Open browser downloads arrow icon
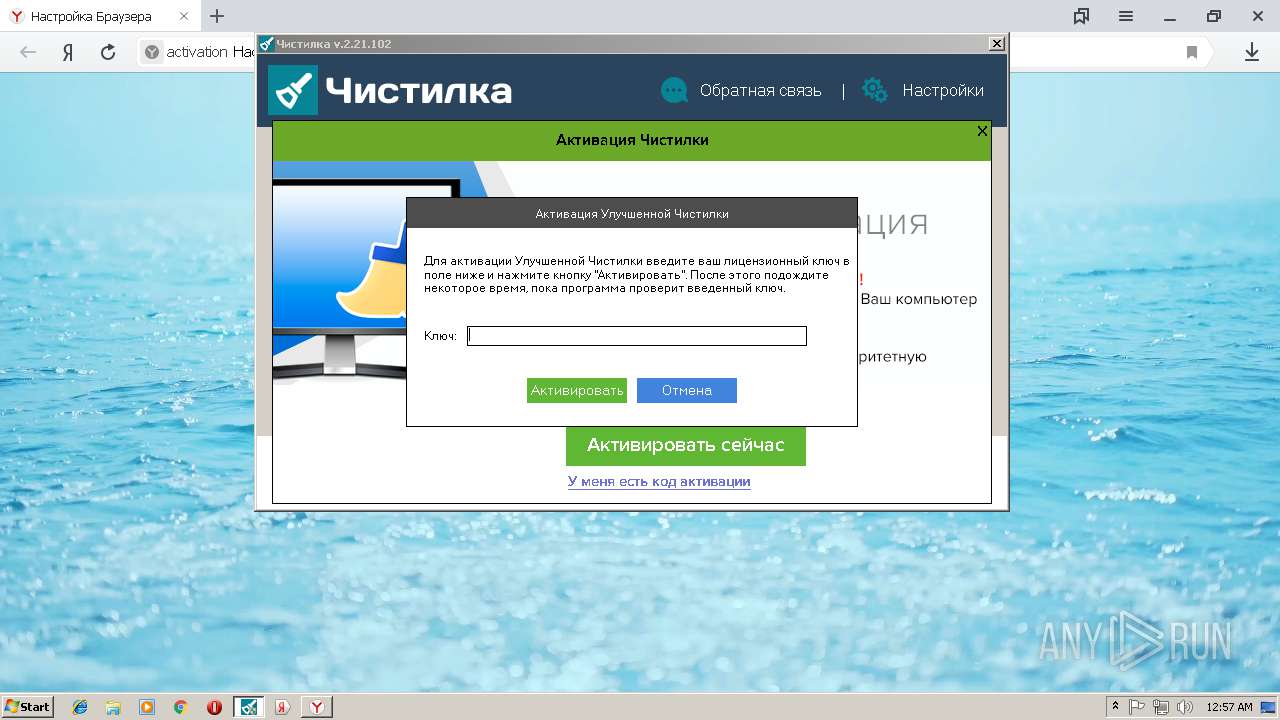The width and height of the screenshot is (1280, 720). click(1251, 52)
